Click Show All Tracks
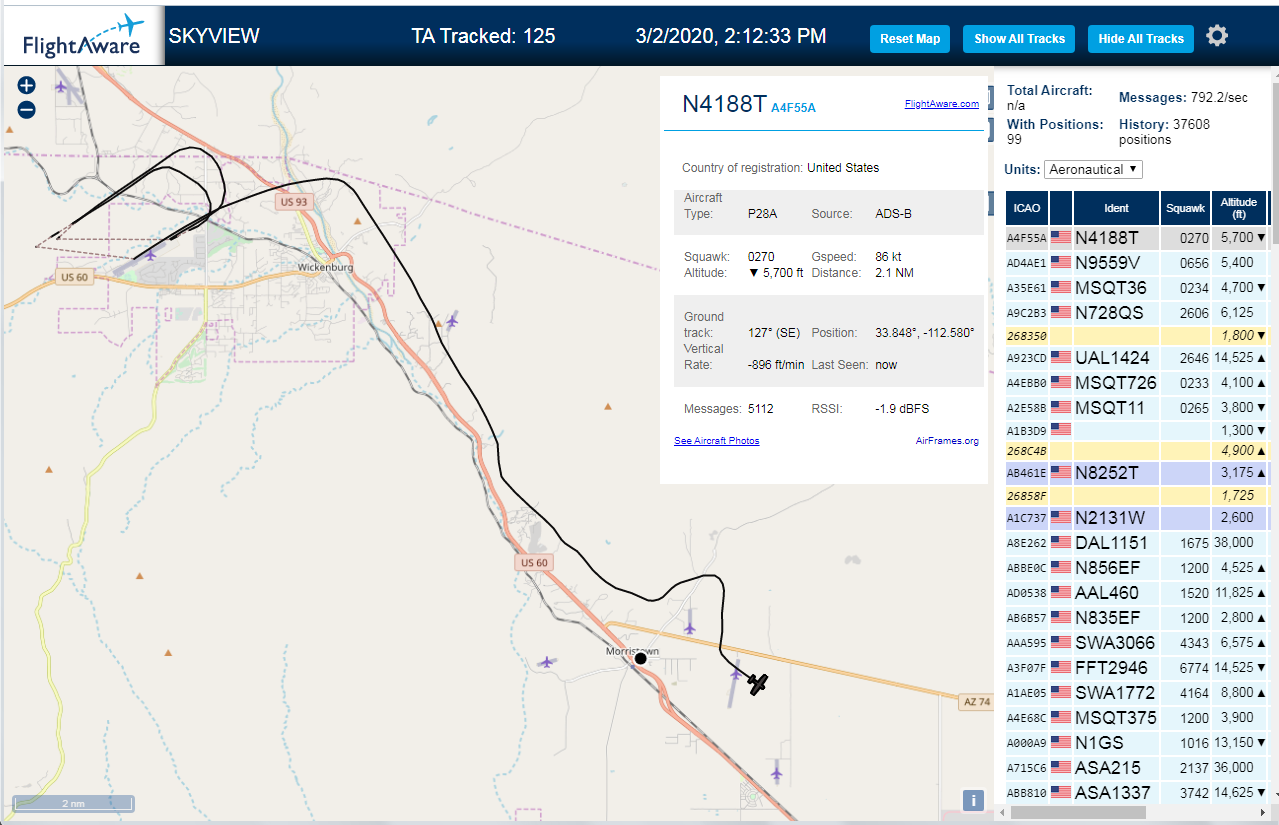This screenshot has height=825, width=1279. click(x=1019, y=39)
